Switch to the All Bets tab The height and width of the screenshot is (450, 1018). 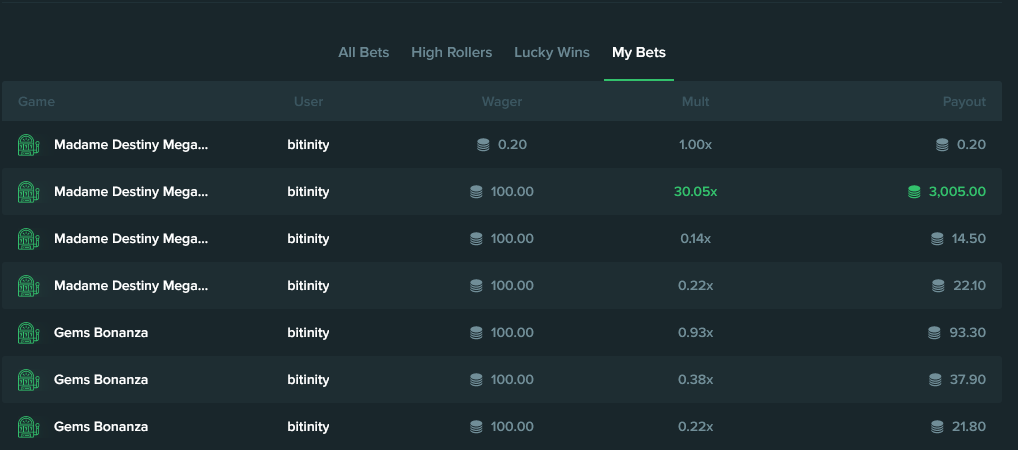tap(364, 53)
